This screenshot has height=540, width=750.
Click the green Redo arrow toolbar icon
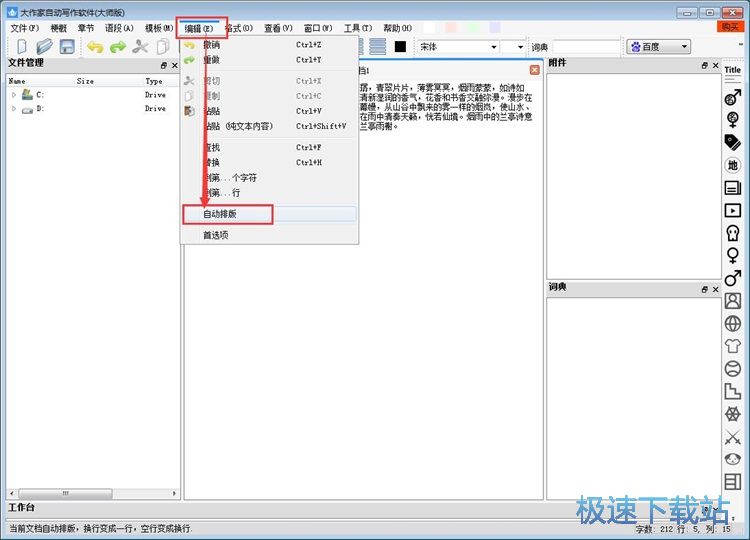(x=118, y=47)
